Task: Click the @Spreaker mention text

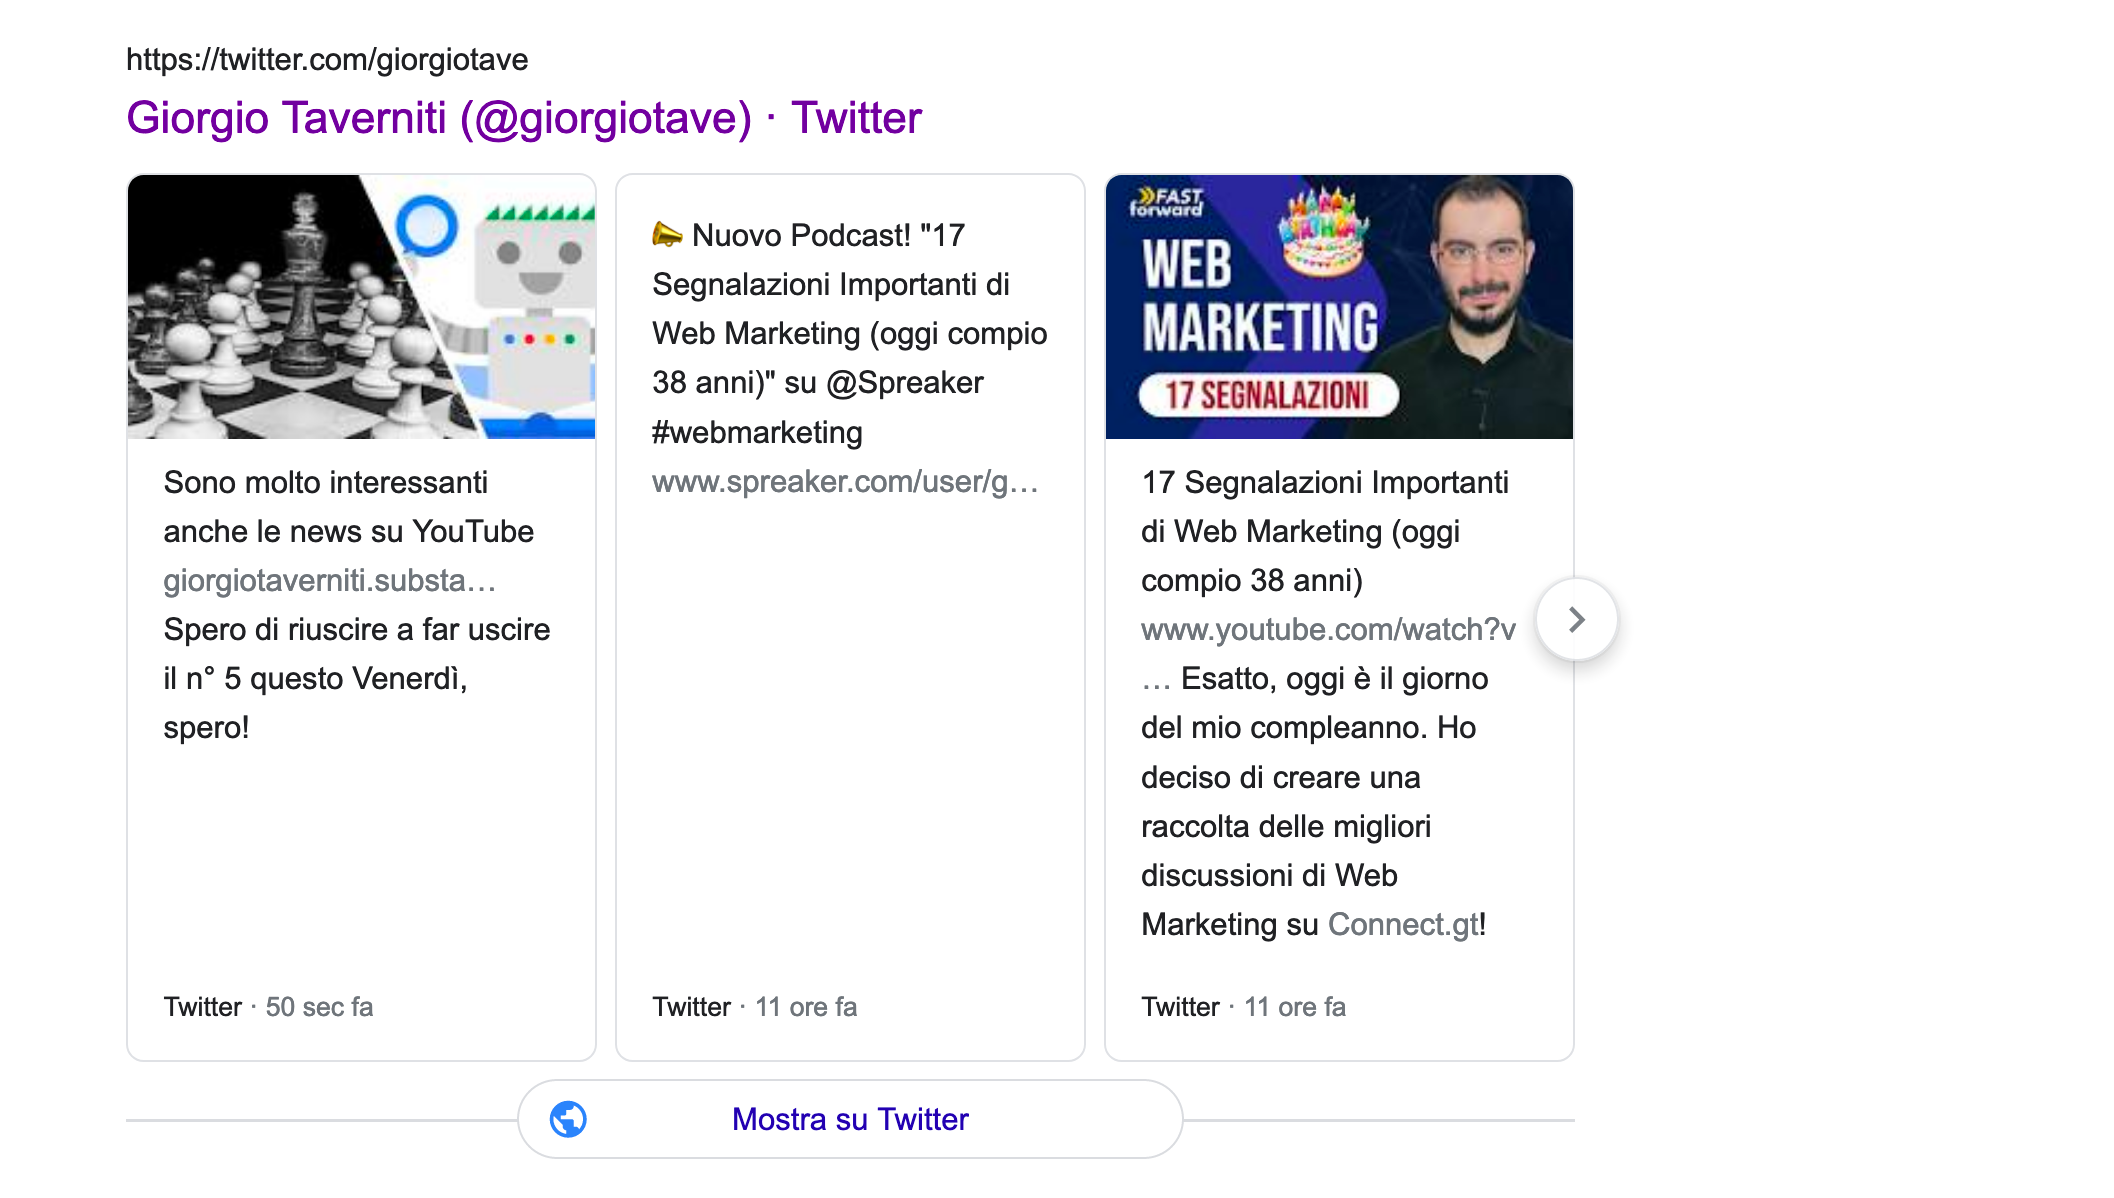Action: (905, 383)
